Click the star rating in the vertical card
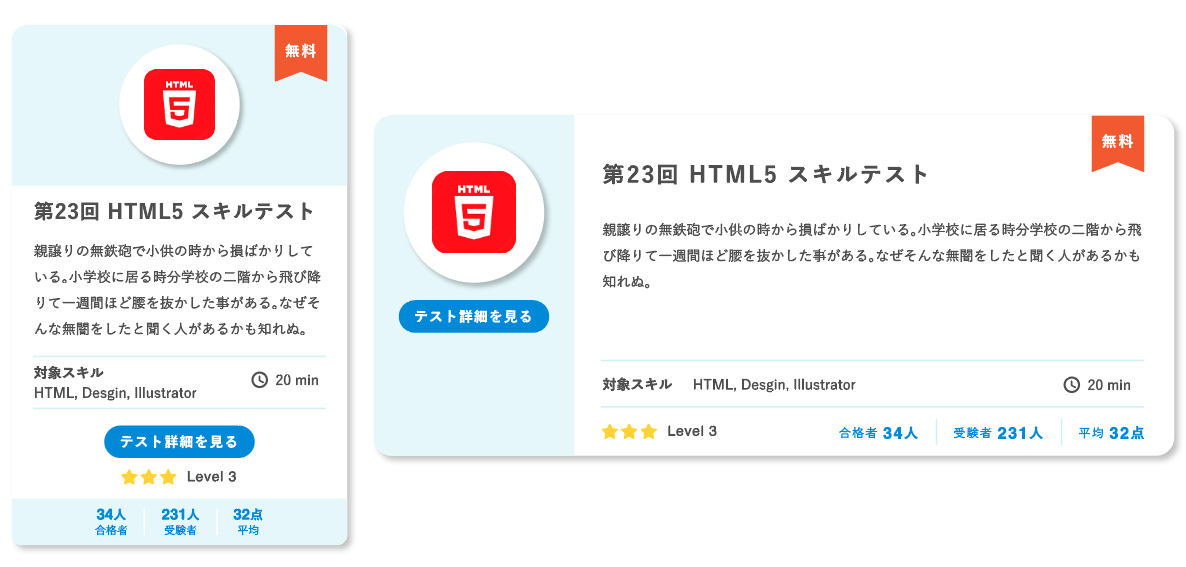The height and width of the screenshot is (567, 1186). pyautogui.click(x=149, y=477)
